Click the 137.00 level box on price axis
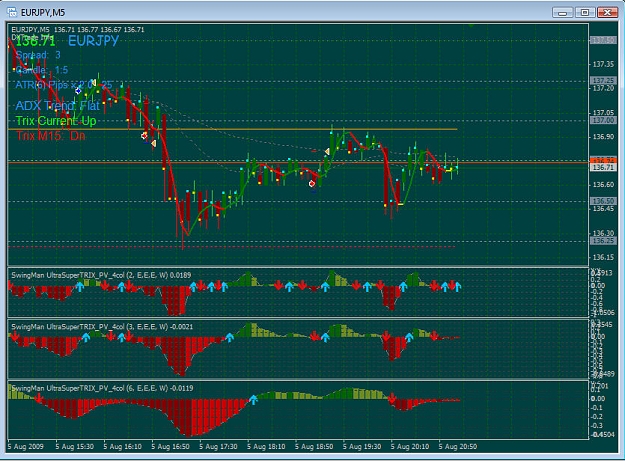Image resolution: width=625 pixels, height=461 pixels. (603, 120)
